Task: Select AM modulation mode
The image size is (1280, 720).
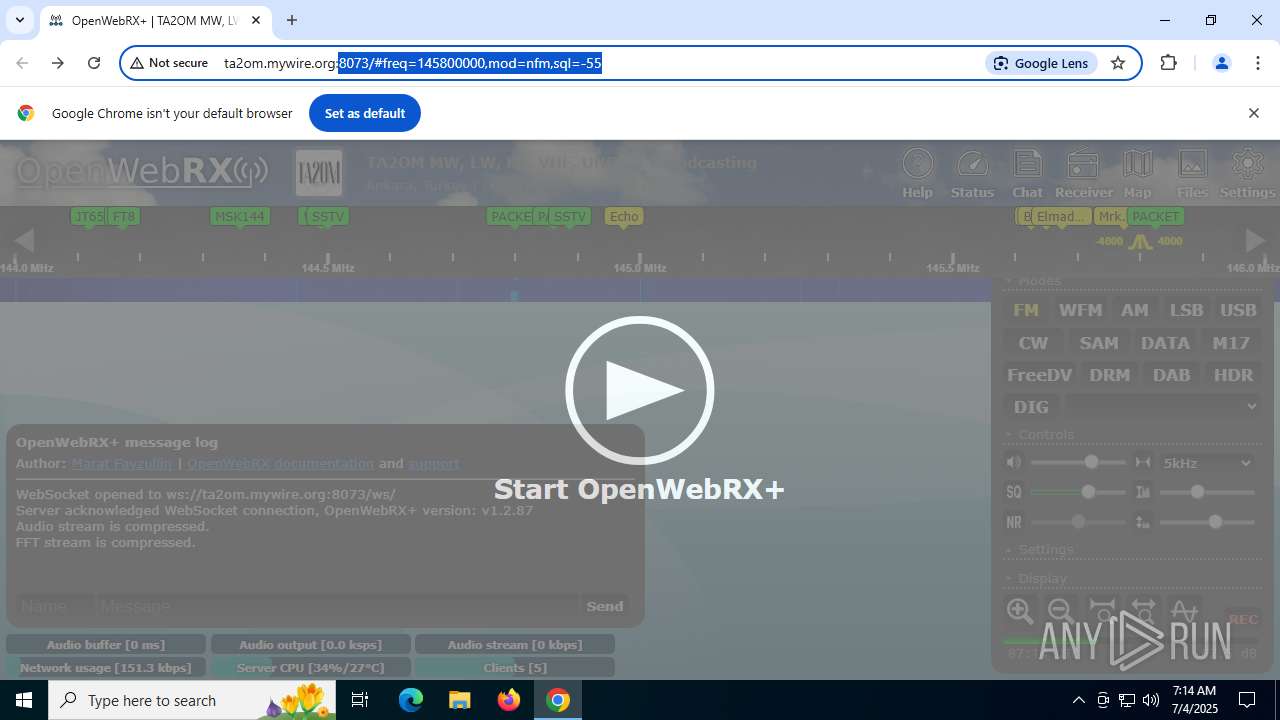Action: click(1134, 310)
